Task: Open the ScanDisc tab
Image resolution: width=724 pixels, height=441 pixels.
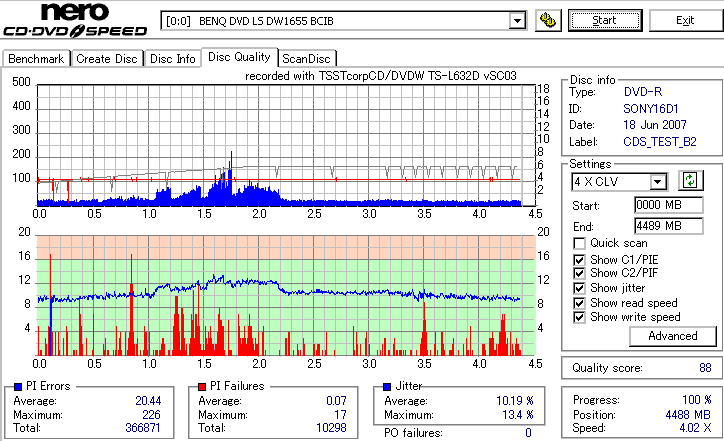Action: point(307,59)
